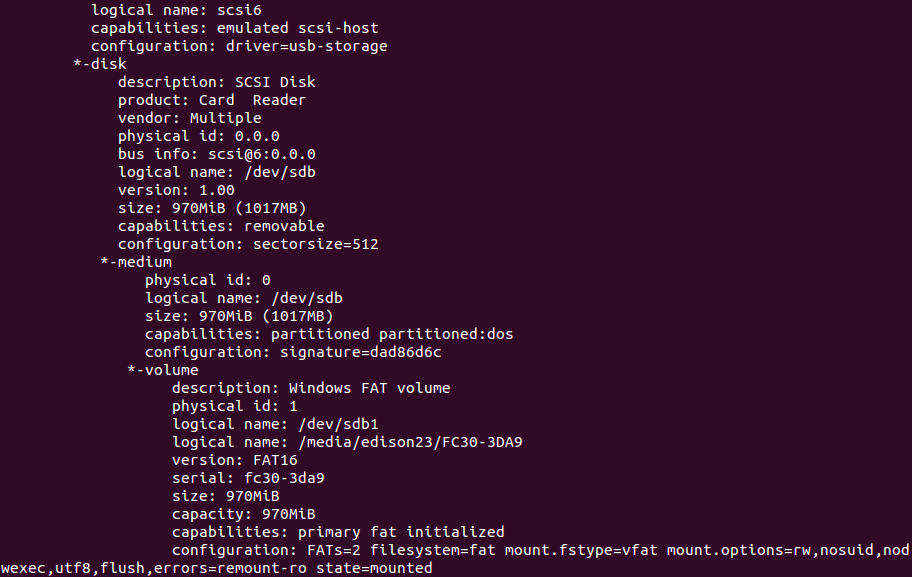Click 'sectorsize=512' configuration value
The height and width of the screenshot is (577, 912).
click(x=316, y=244)
